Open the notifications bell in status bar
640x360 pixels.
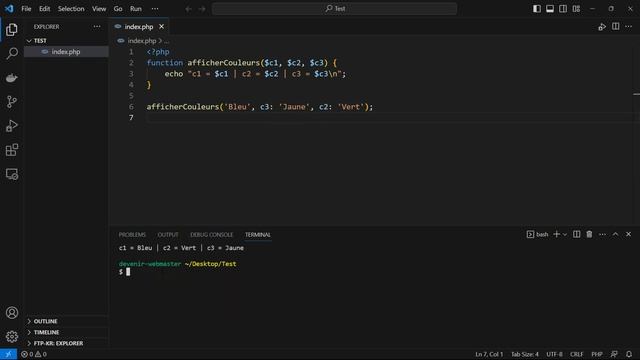click(629, 354)
